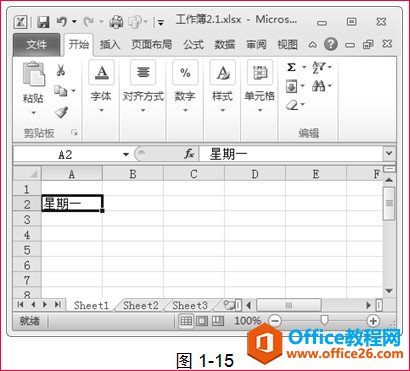The width and height of the screenshot is (410, 371).
Task: Select column B header
Action: click(133, 174)
